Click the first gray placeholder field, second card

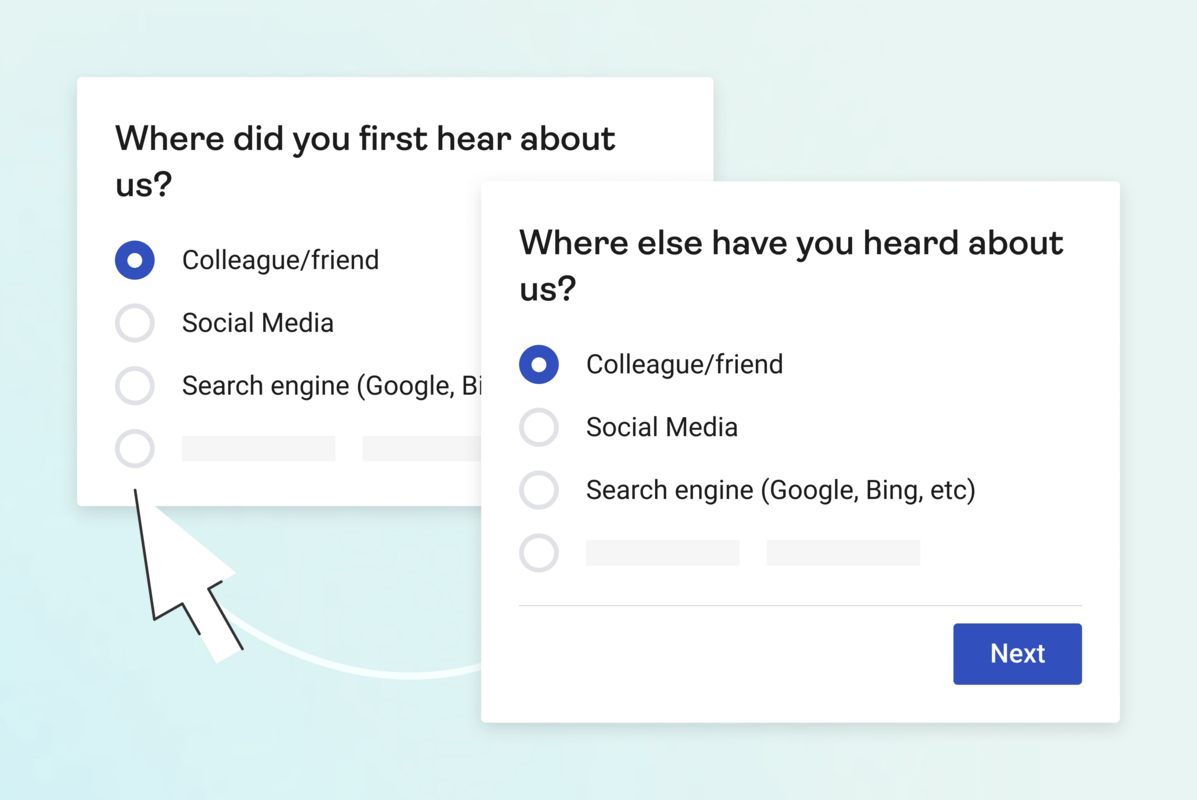point(662,553)
